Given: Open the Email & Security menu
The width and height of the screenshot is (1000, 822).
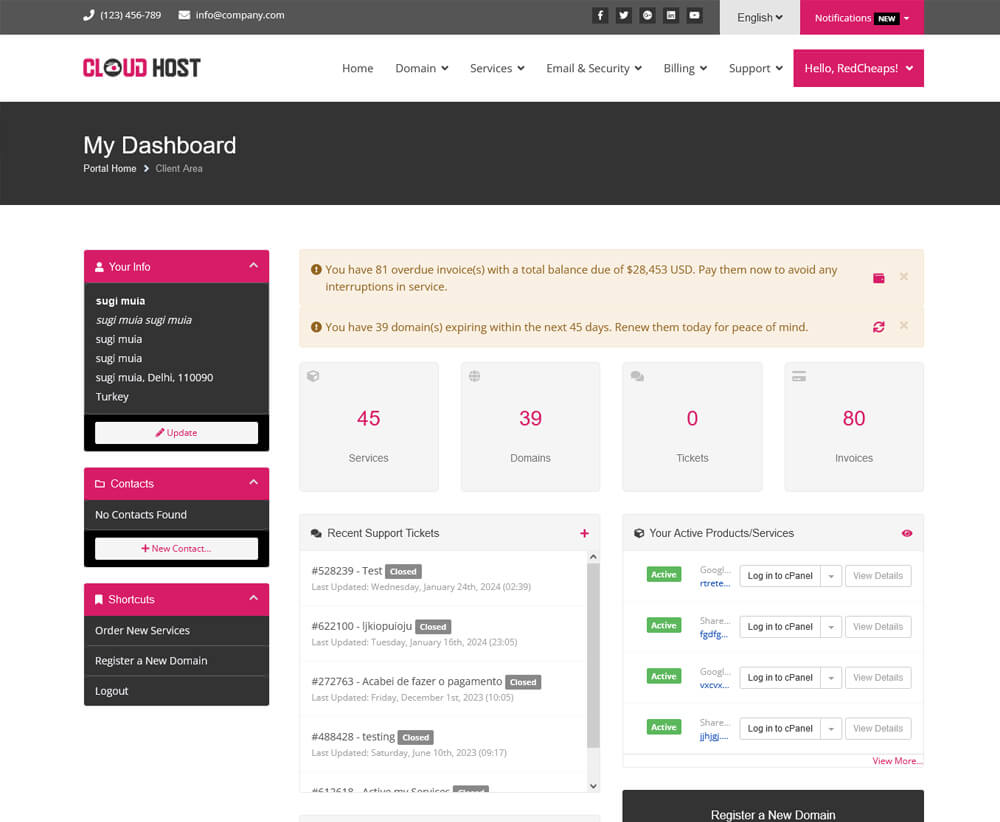Looking at the screenshot, I should point(594,68).
